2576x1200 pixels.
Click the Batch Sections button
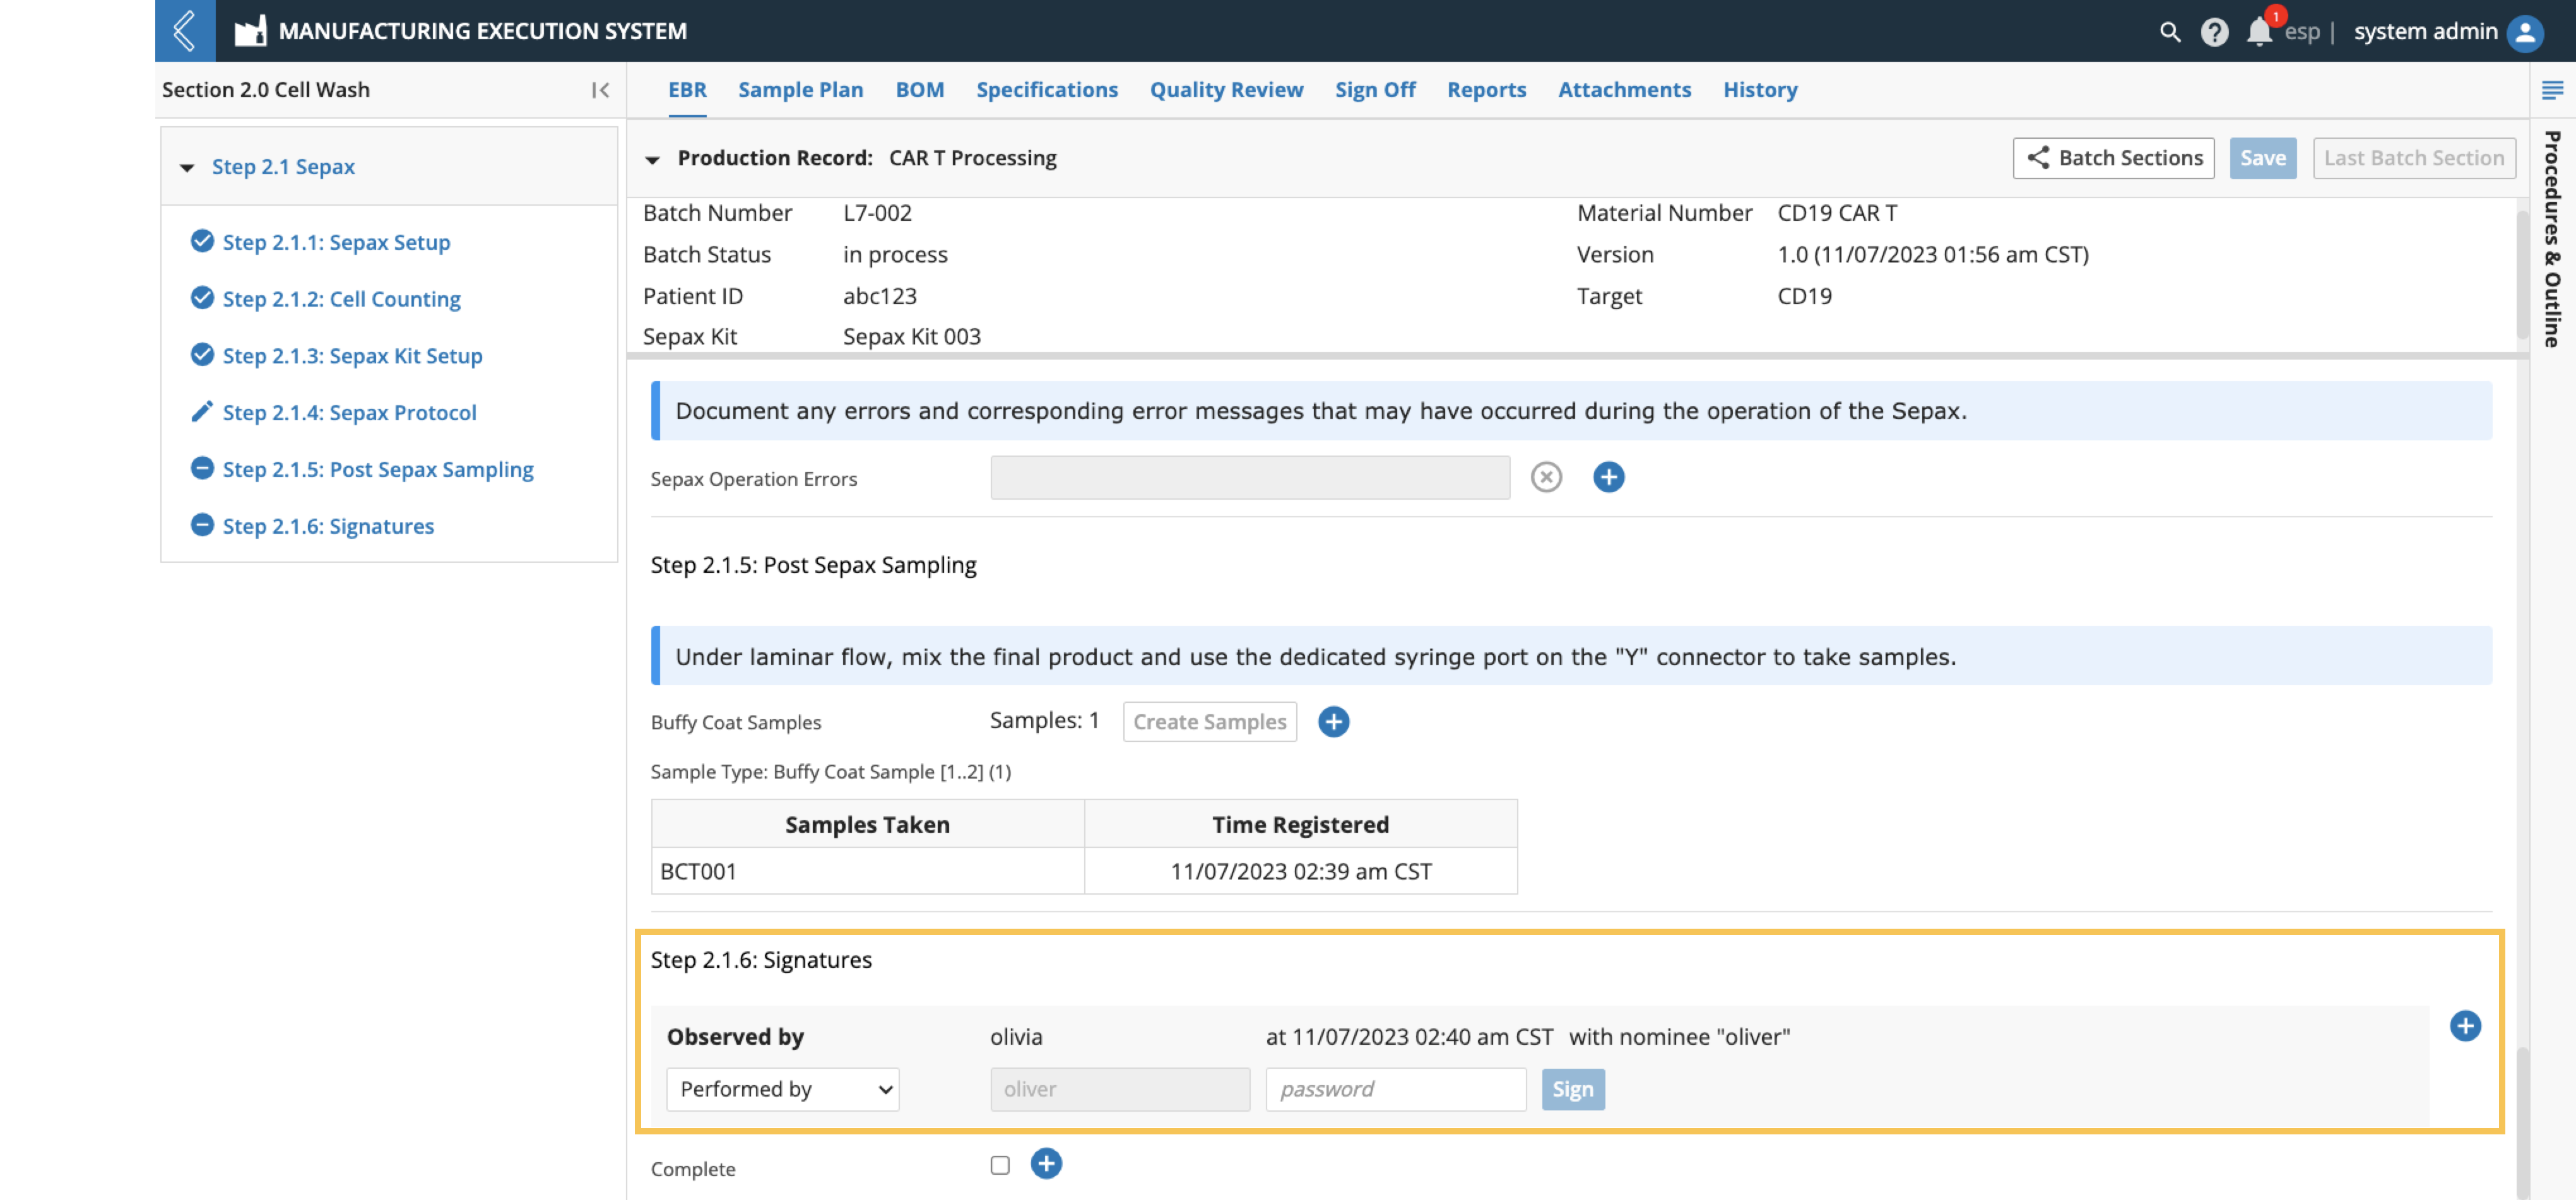[2113, 158]
